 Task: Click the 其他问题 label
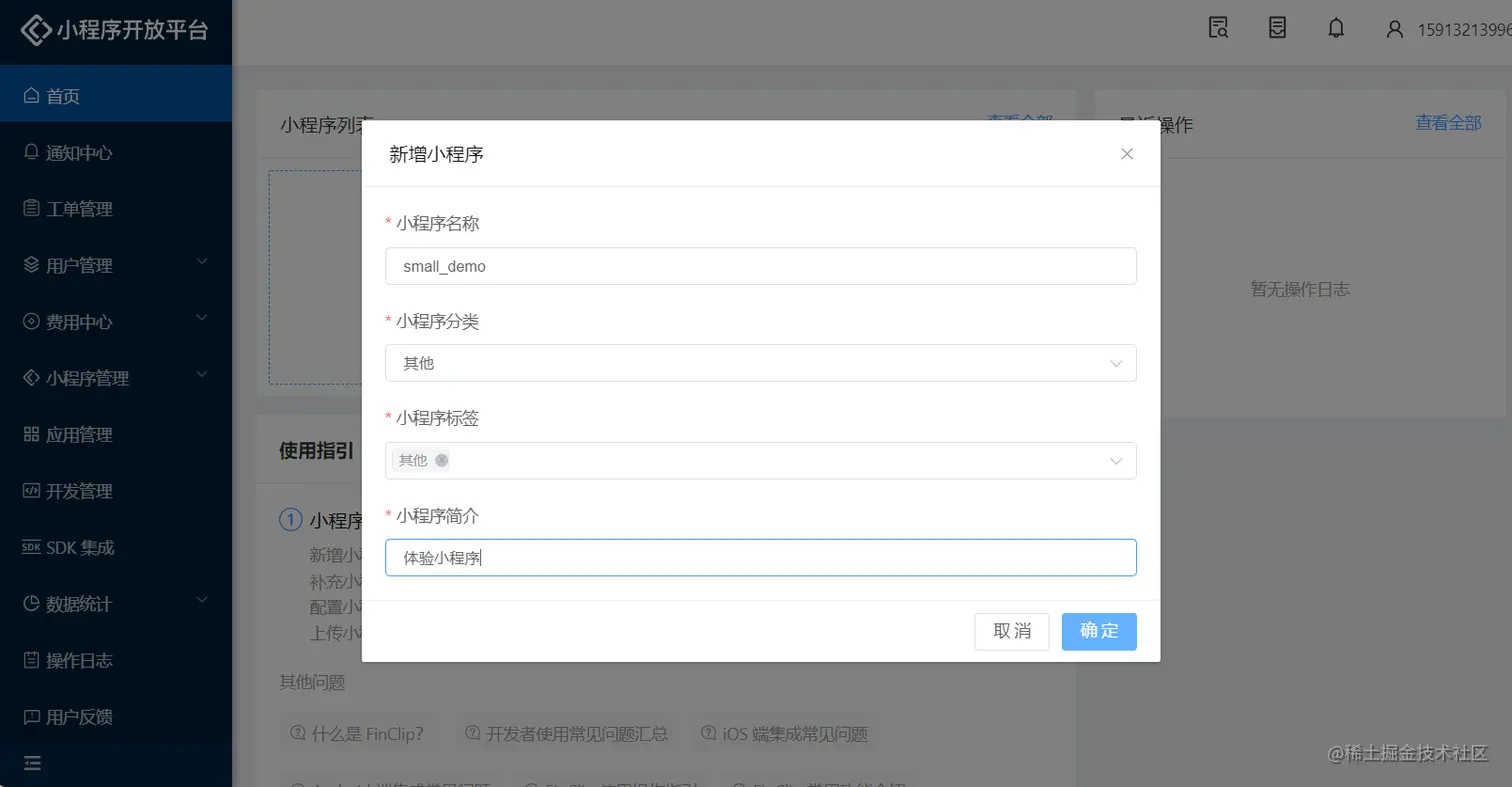point(312,682)
